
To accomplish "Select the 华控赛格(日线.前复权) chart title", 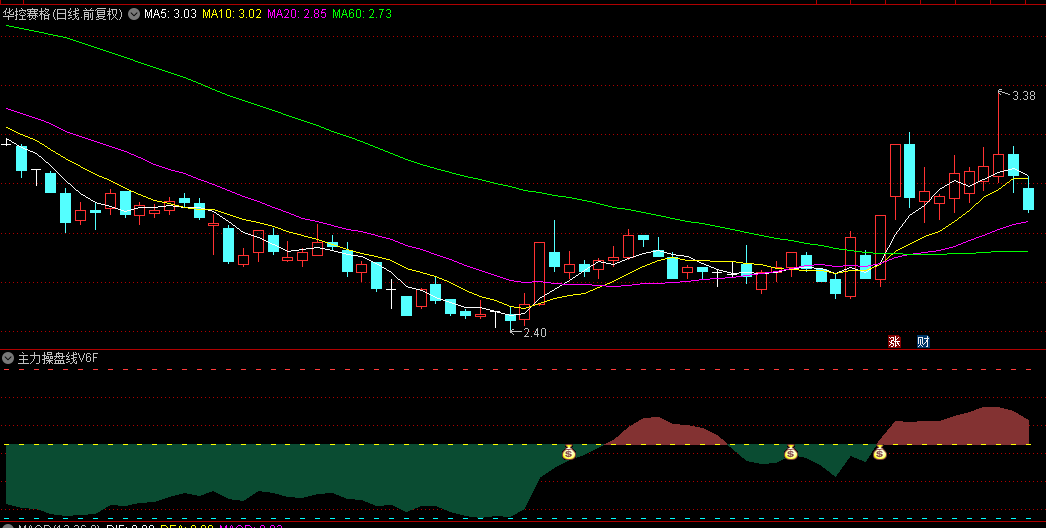I will [63, 14].
